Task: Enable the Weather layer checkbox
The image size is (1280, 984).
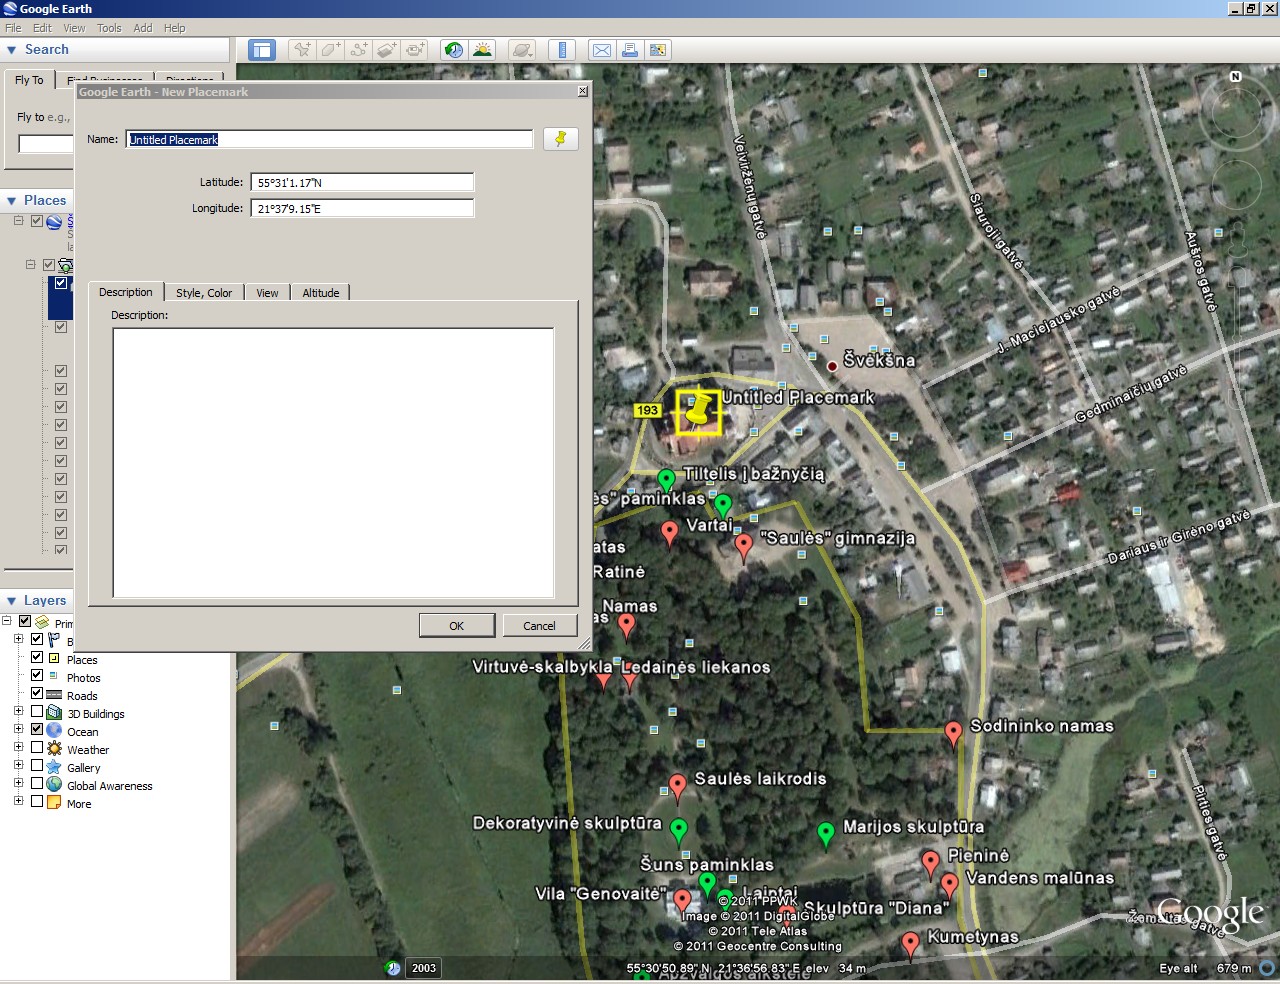Action: click(37, 748)
